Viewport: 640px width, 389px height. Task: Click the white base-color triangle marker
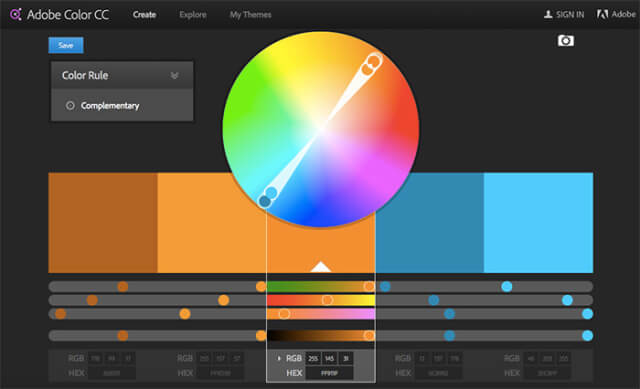(x=321, y=267)
